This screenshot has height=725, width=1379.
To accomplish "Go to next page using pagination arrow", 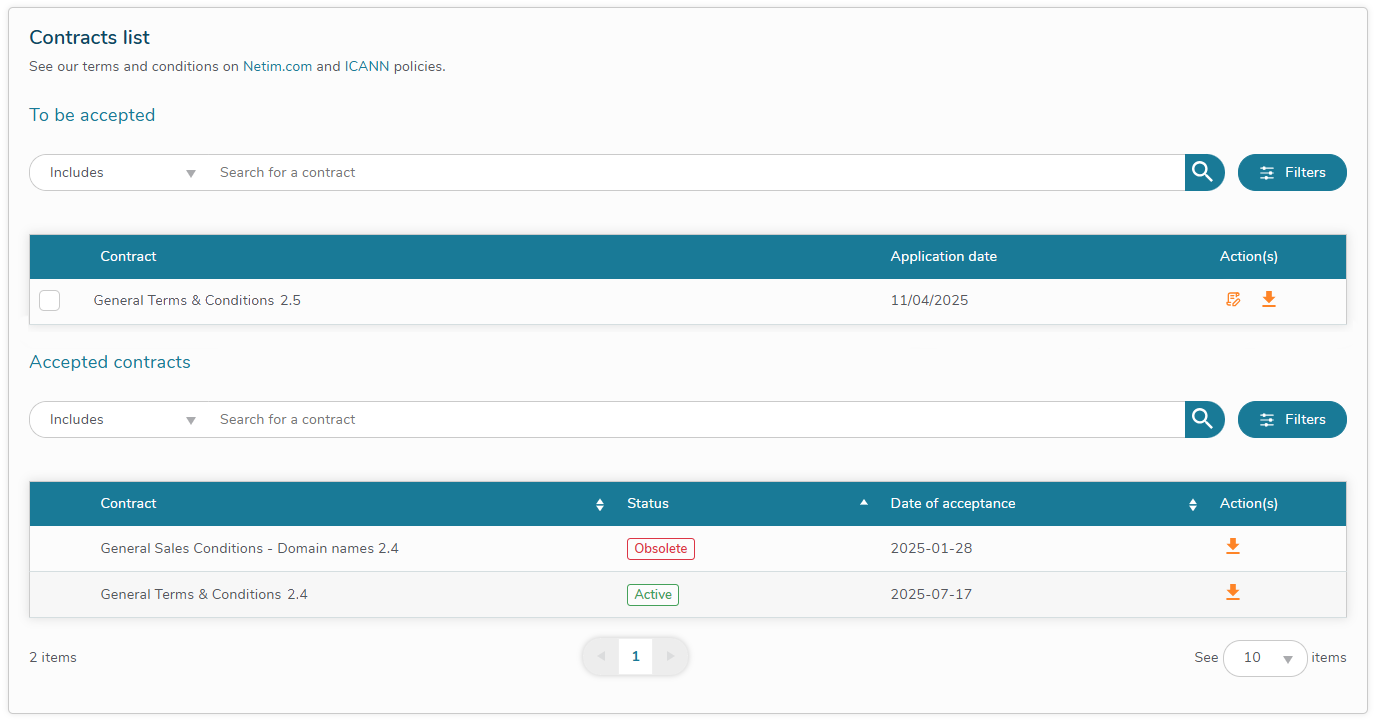I will click(x=670, y=657).
